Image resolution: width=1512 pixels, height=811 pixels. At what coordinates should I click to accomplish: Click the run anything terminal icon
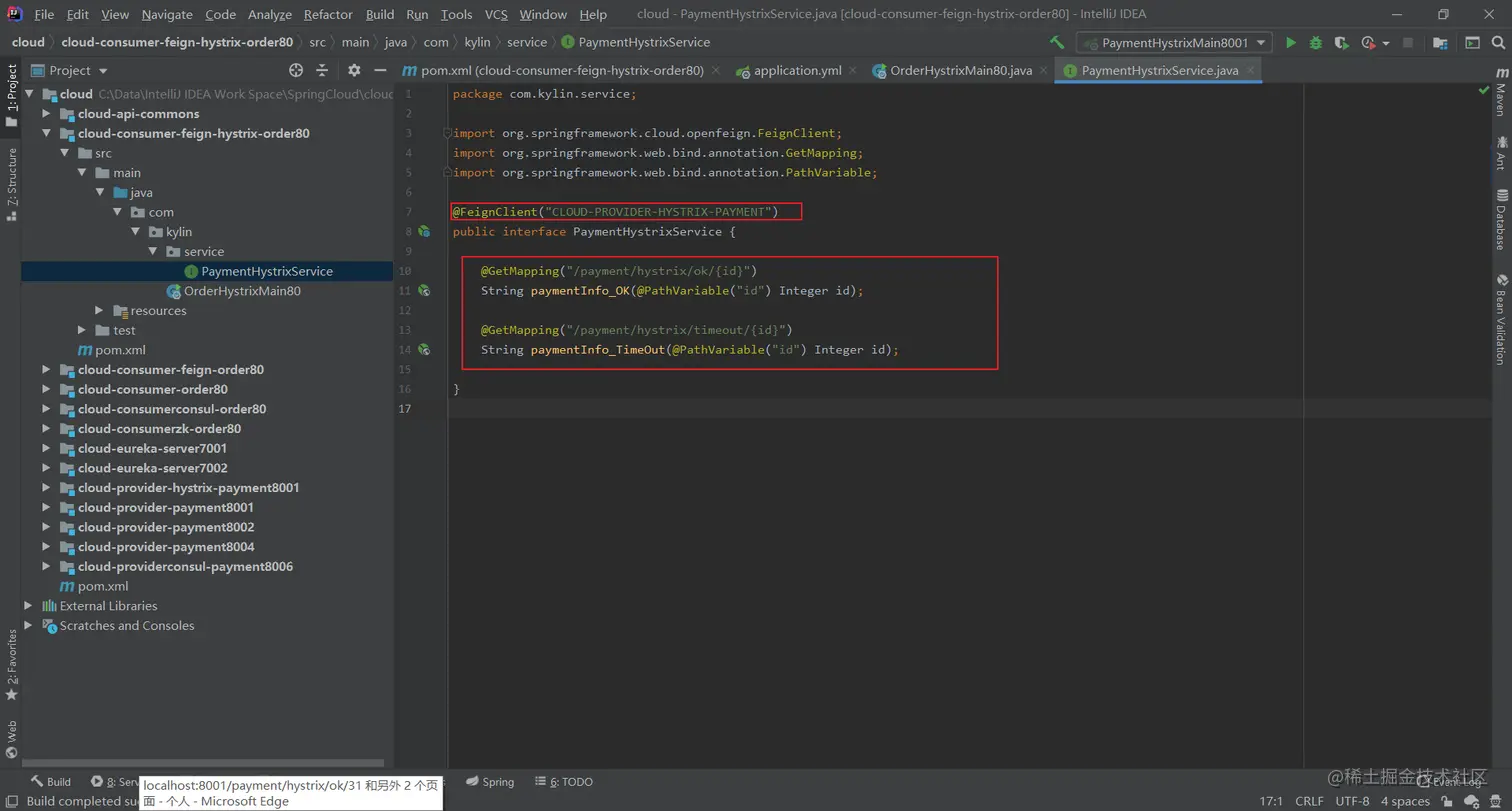pos(1473,43)
